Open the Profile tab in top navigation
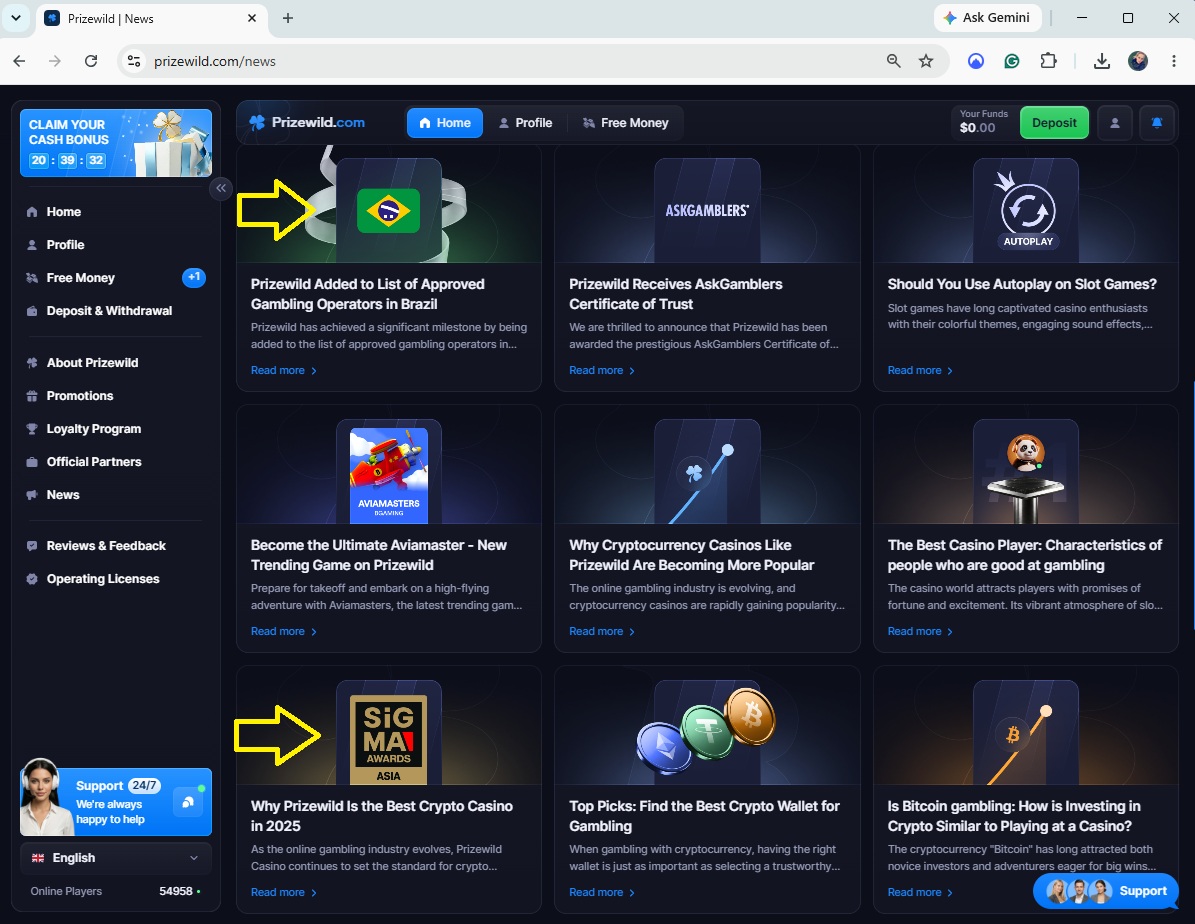Screen dimensions: 1195x924 coord(525,123)
